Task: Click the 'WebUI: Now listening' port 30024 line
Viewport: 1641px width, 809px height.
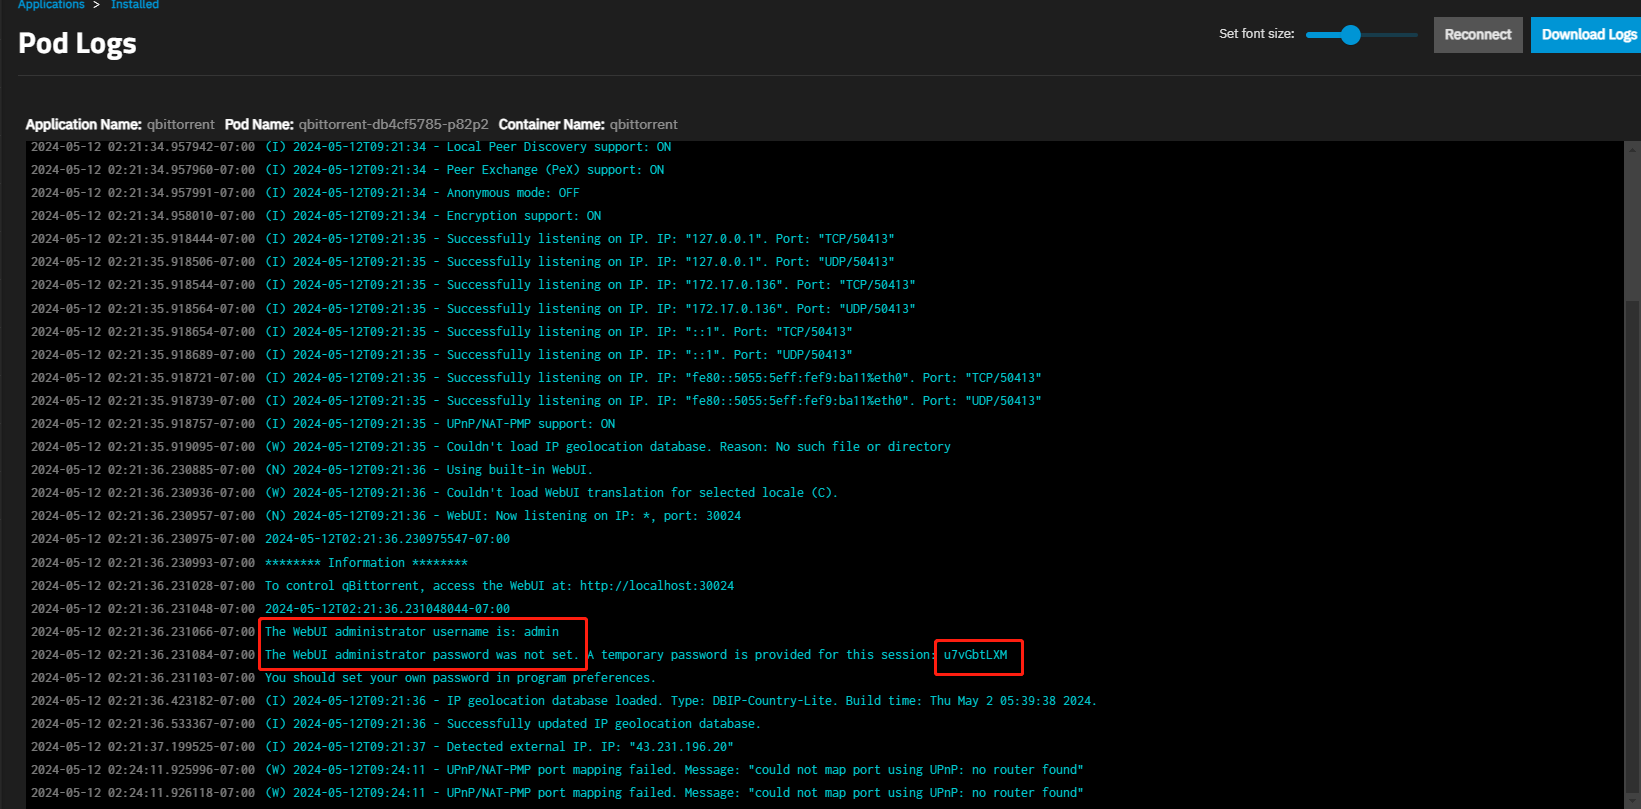Action: tap(386, 516)
